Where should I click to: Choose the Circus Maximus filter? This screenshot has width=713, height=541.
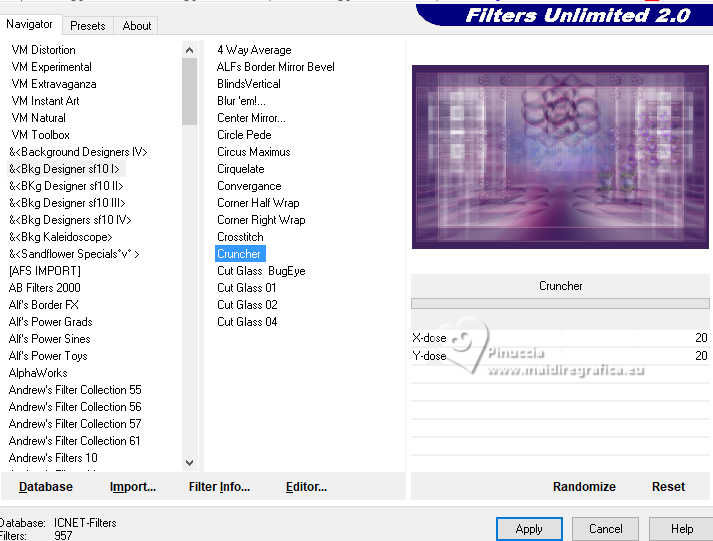(253, 152)
